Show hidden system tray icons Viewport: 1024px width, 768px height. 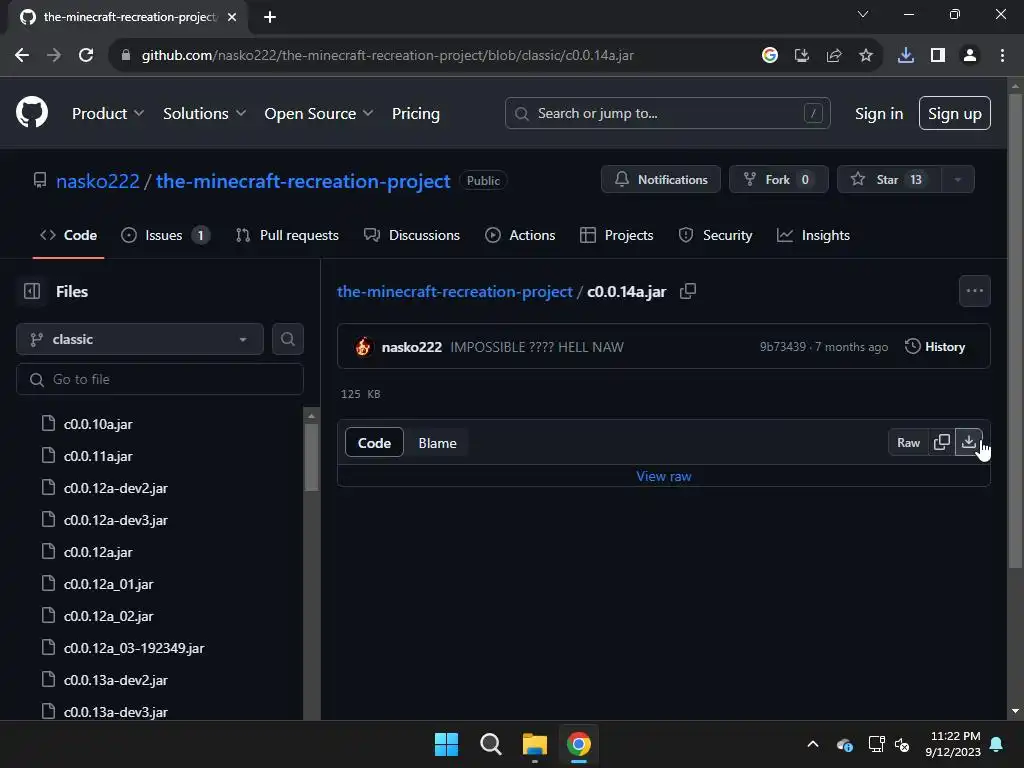point(813,744)
